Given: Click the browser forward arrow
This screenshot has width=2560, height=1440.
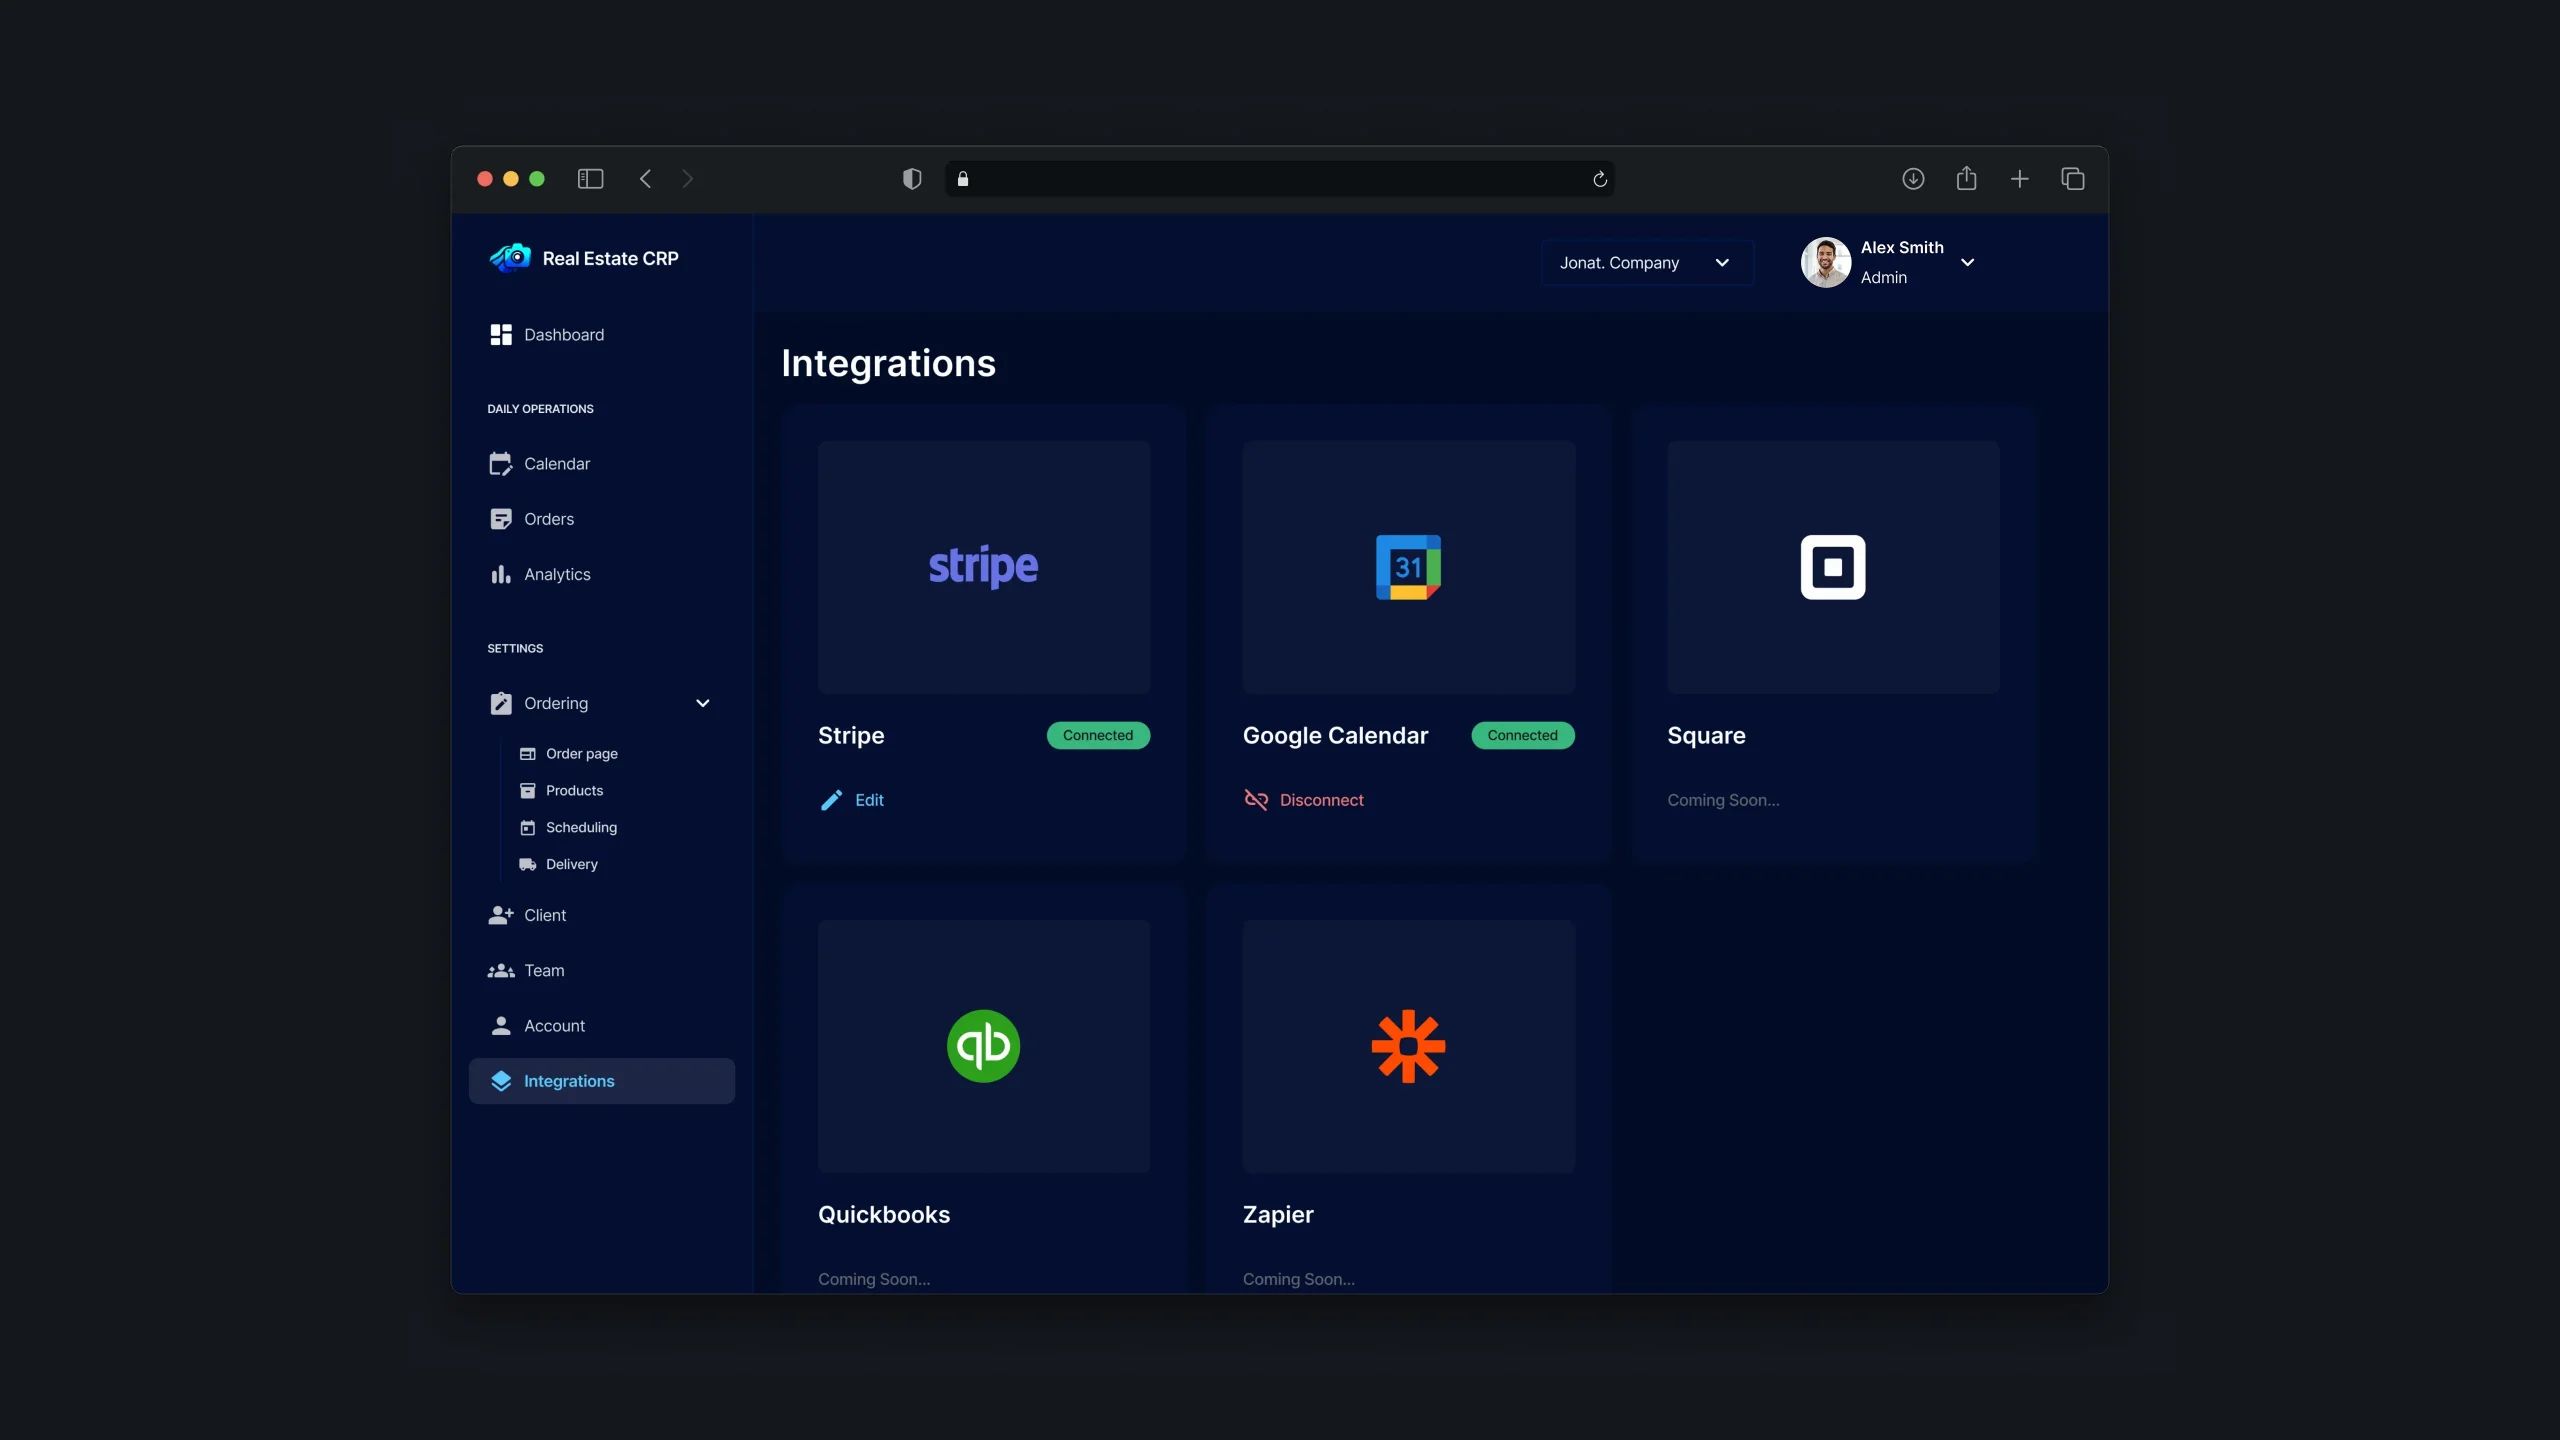Looking at the screenshot, I should point(687,179).
